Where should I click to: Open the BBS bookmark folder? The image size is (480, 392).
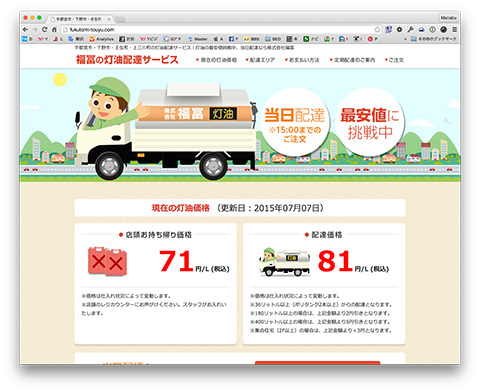[x=251, y=39]
